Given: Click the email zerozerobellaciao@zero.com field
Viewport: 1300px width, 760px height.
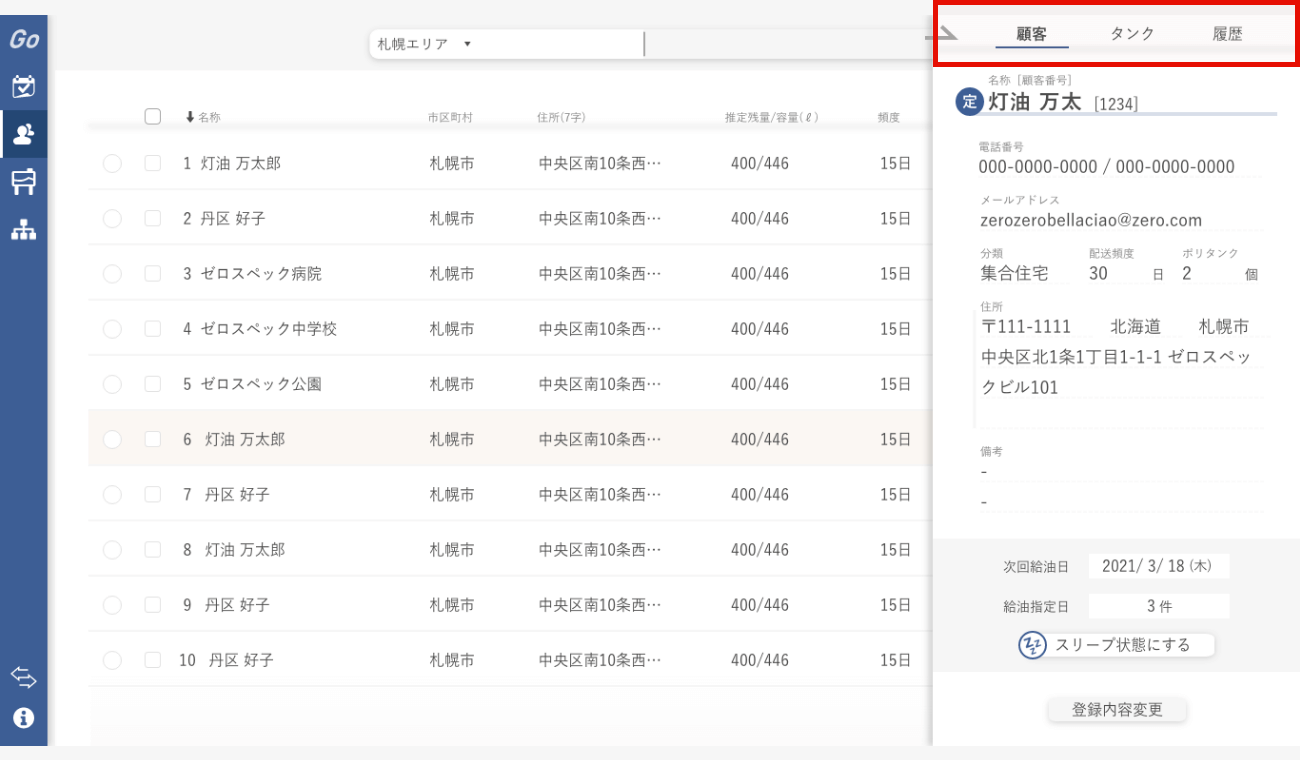Looking at the screenshot, I should click(x=1120, y=220).
